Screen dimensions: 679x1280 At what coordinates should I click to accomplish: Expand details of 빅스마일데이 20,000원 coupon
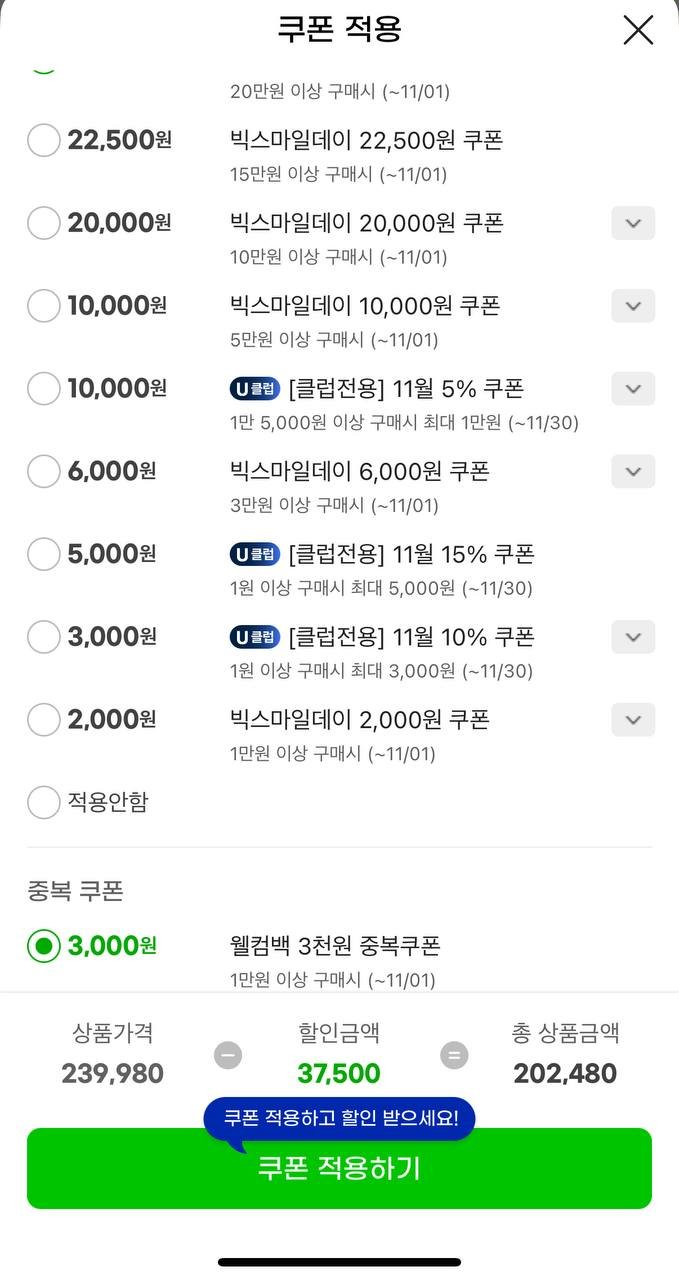coord(633,223)
